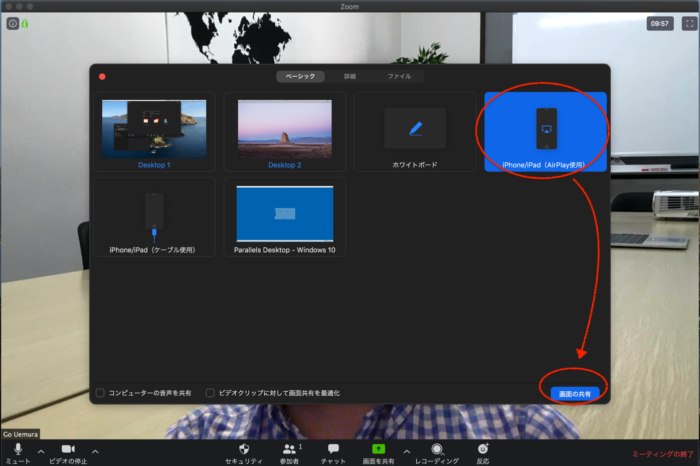Click the Go Uemura name label
This screenshot has height=466, width=700.
[21, 434]
